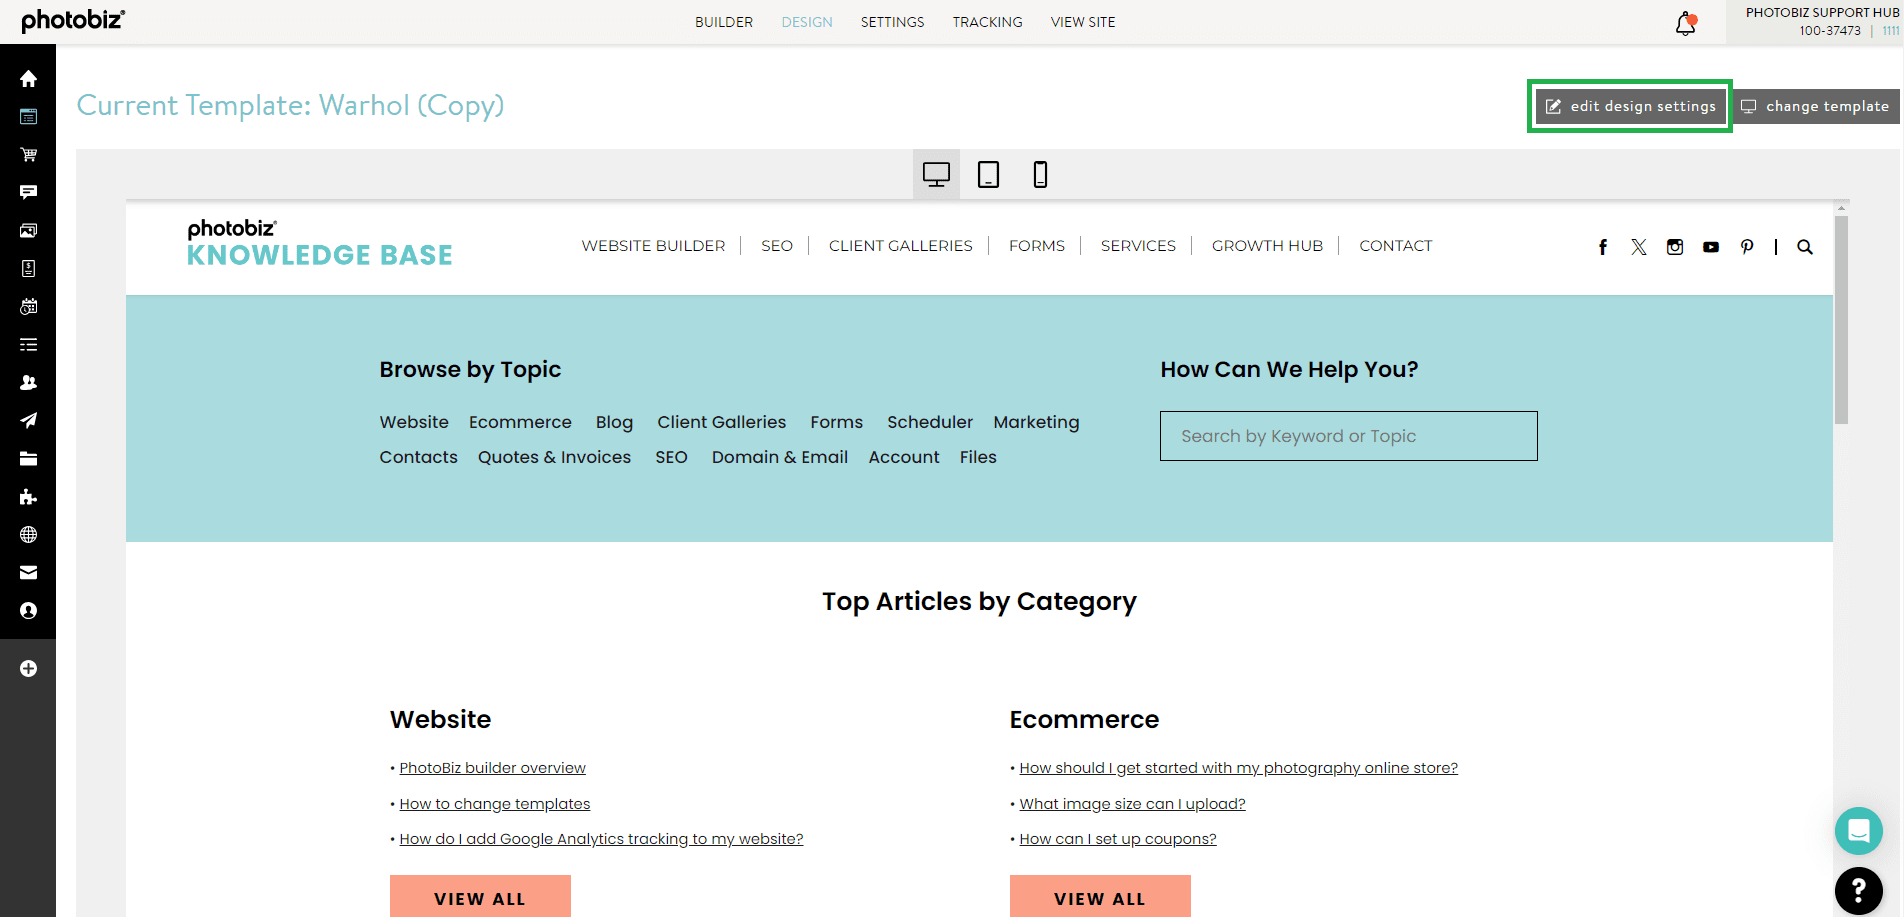Click View All under Ecommerce articles

(1100, 896)
